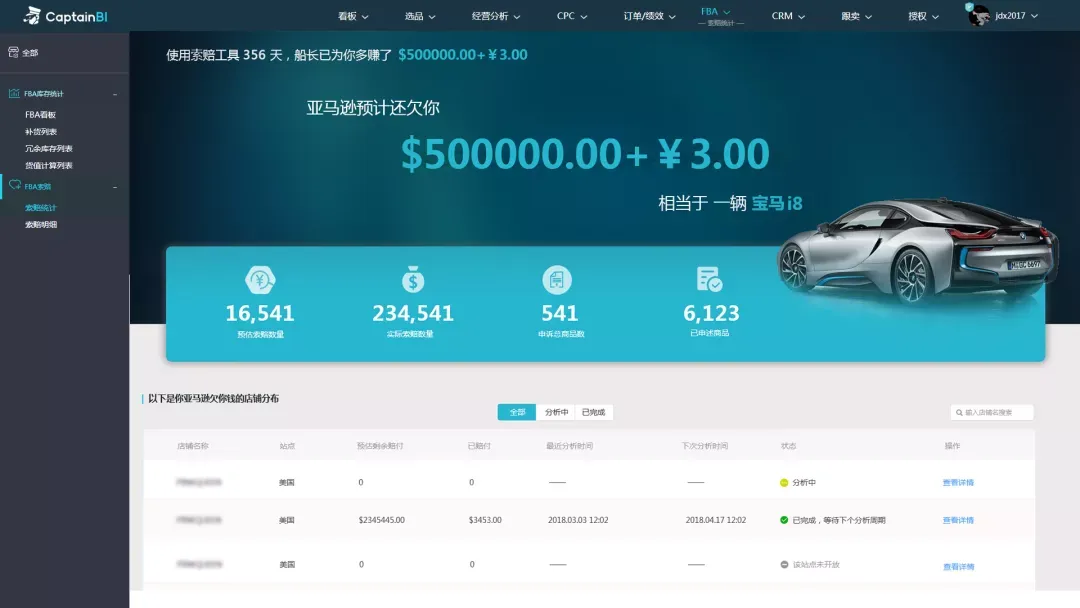Open the jdx2017 account dropdown
This screenshot has height=608, width=1080.
tap(1016, 16)
